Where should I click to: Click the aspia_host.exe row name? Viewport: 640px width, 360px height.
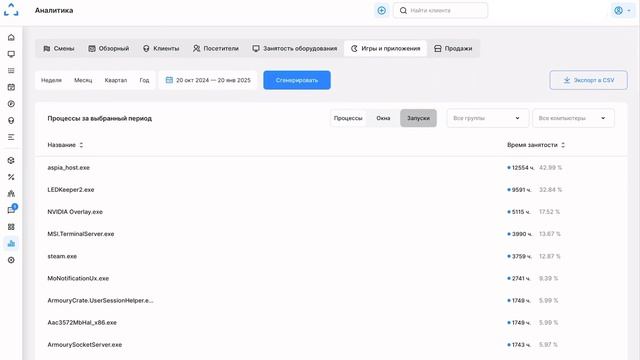tap(69, 168)
